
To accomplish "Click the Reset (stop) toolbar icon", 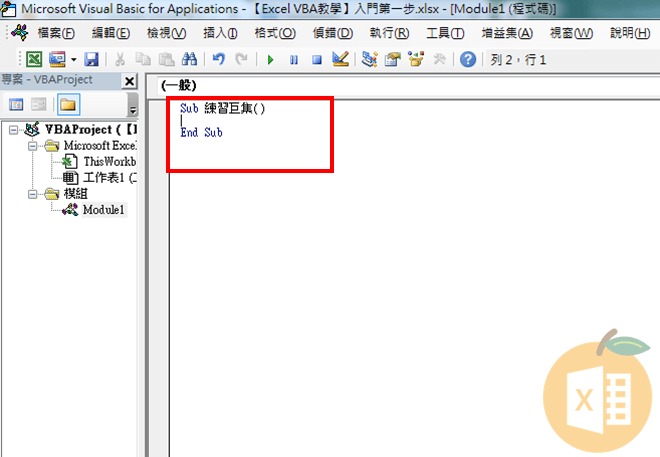I will pos(316,60).
